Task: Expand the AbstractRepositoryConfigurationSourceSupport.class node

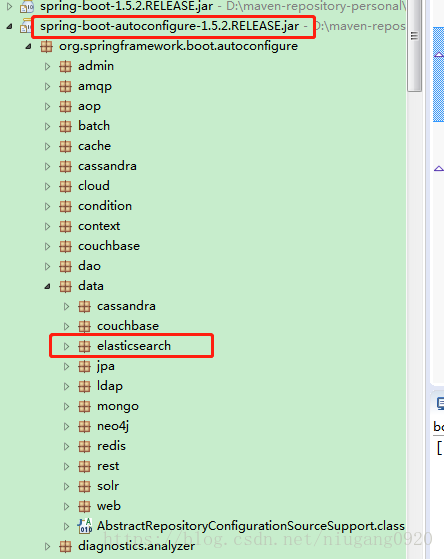Action: (66, 526)
